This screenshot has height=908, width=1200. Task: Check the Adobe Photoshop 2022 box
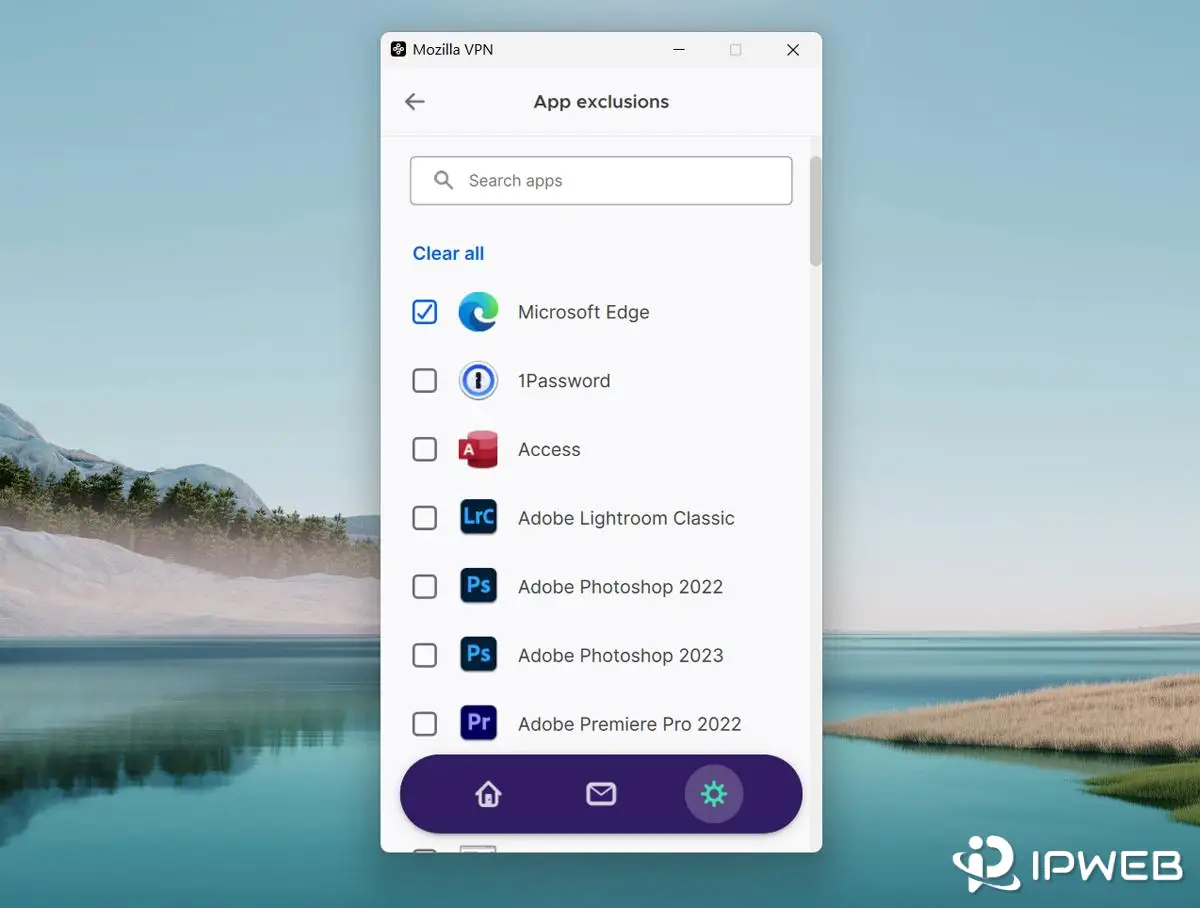pyautogui.click(x=425, y=587)
